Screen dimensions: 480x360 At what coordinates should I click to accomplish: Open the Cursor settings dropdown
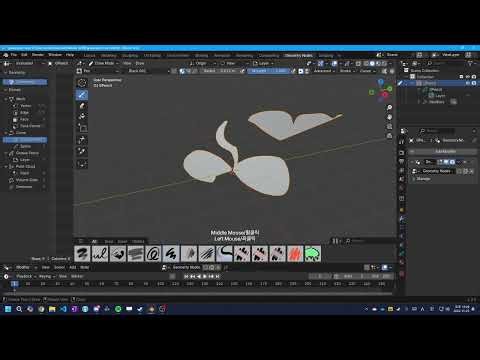(x=367, y=71)
